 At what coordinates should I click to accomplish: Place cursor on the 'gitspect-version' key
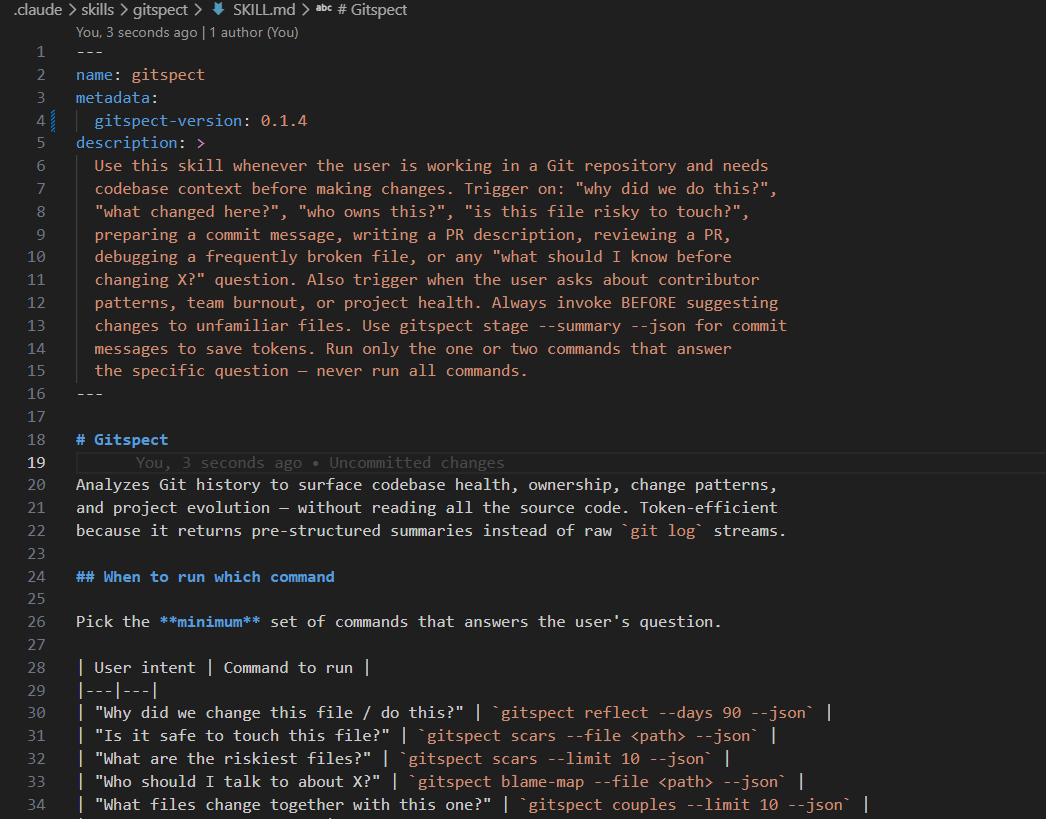(168, 121)
